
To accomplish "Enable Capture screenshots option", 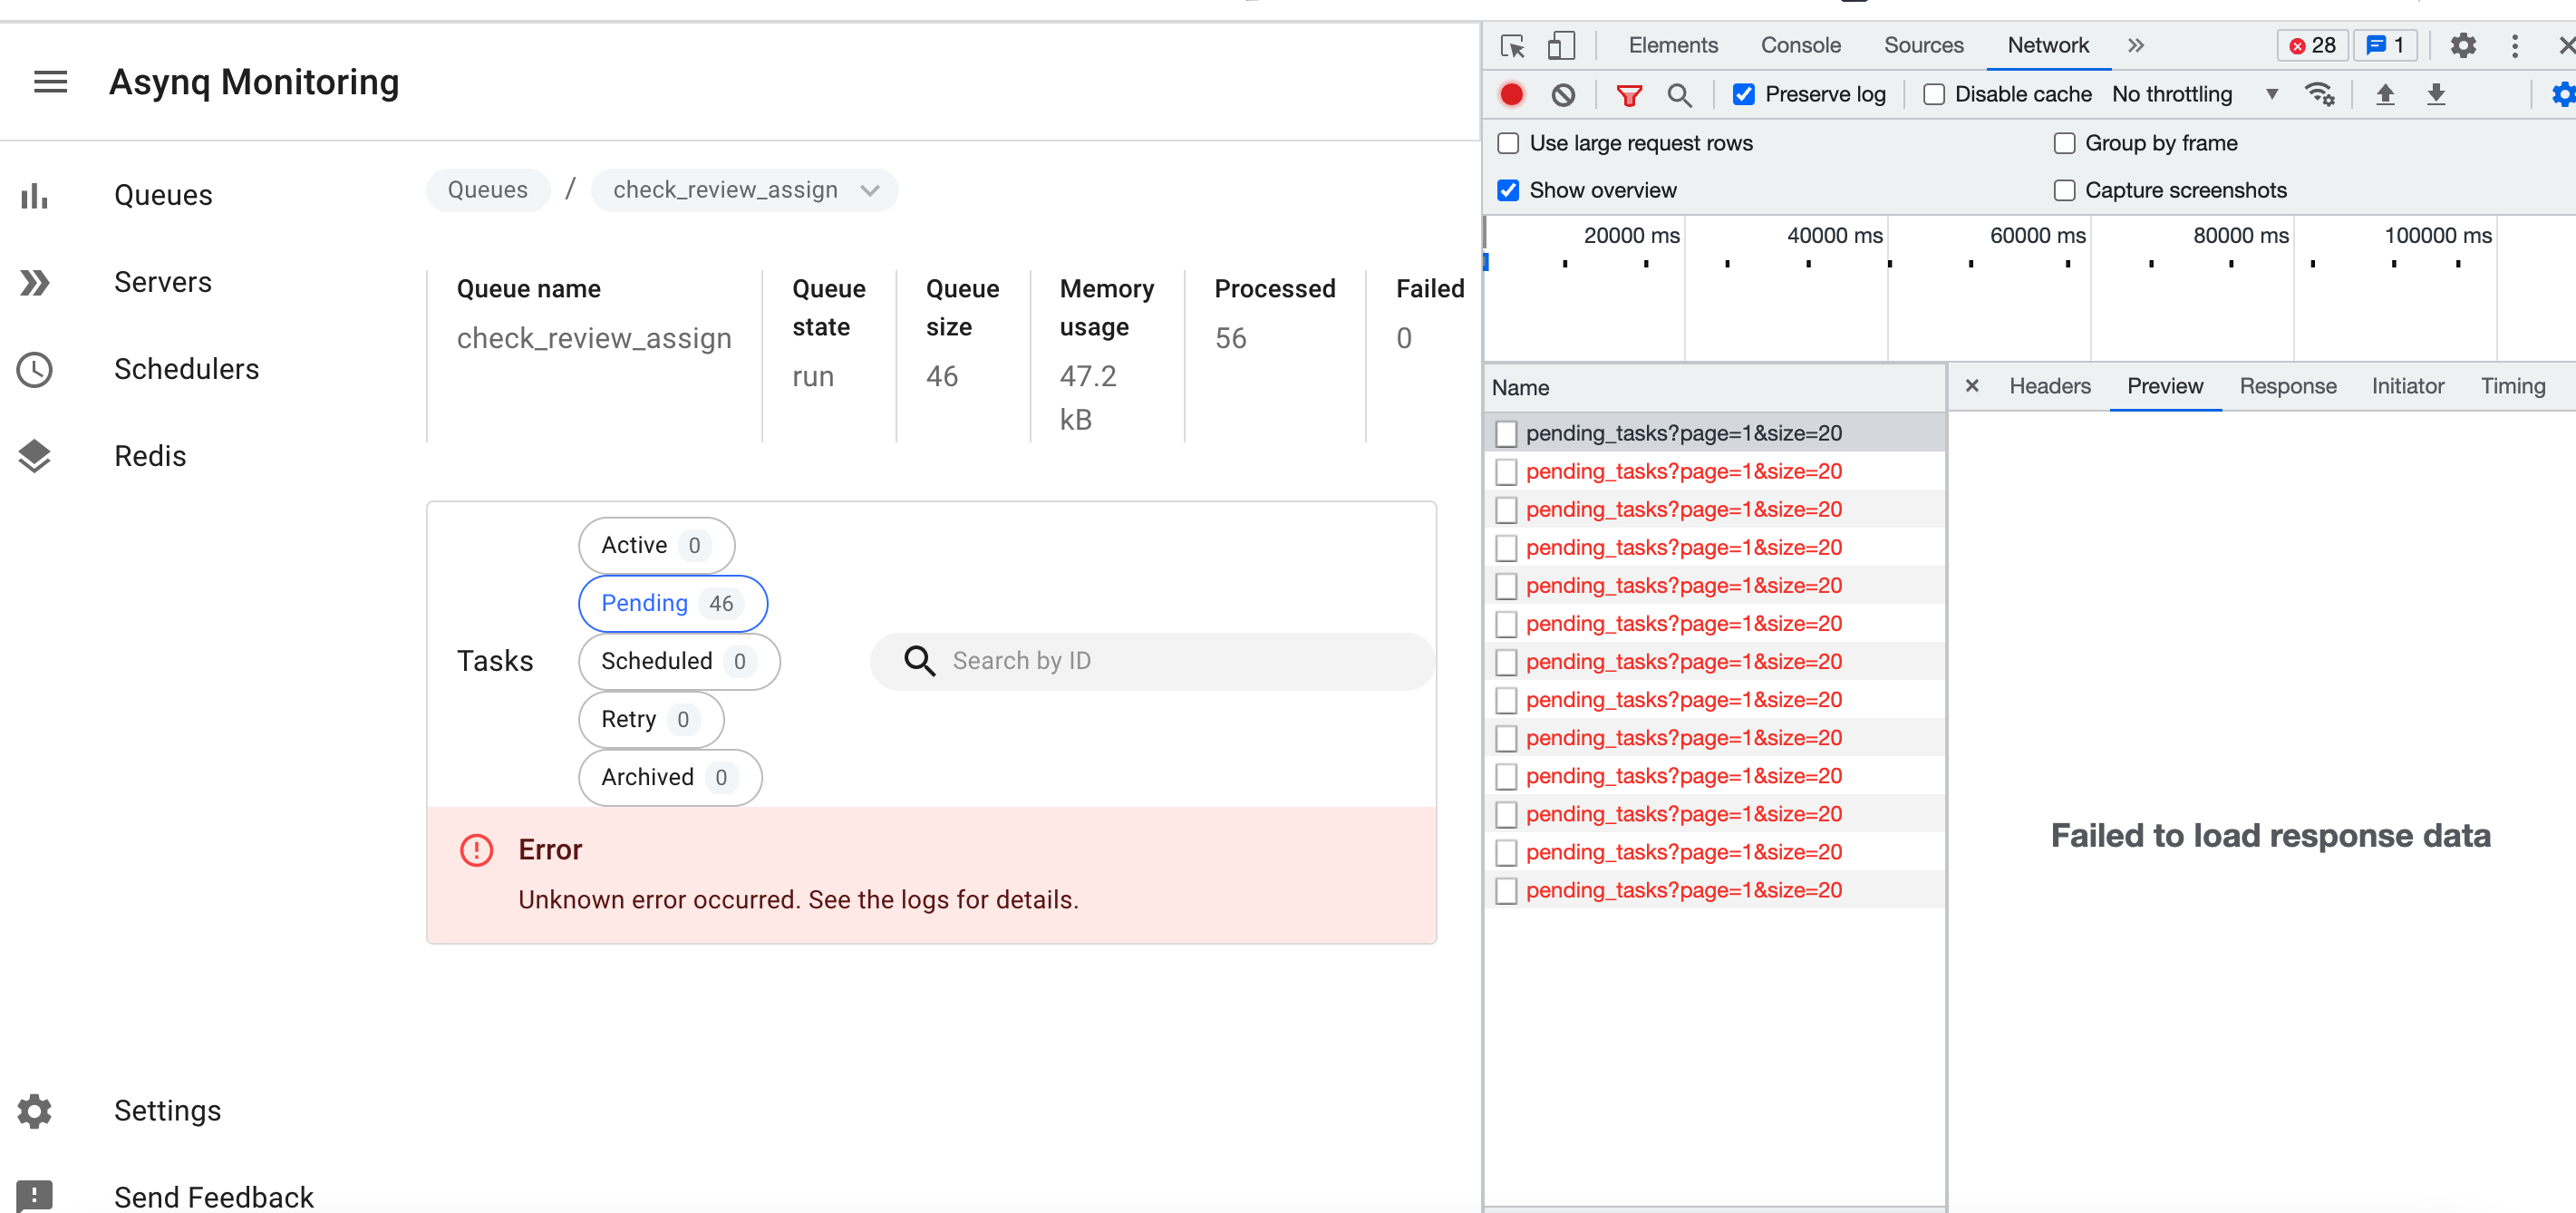I will tap(2064, 191).
